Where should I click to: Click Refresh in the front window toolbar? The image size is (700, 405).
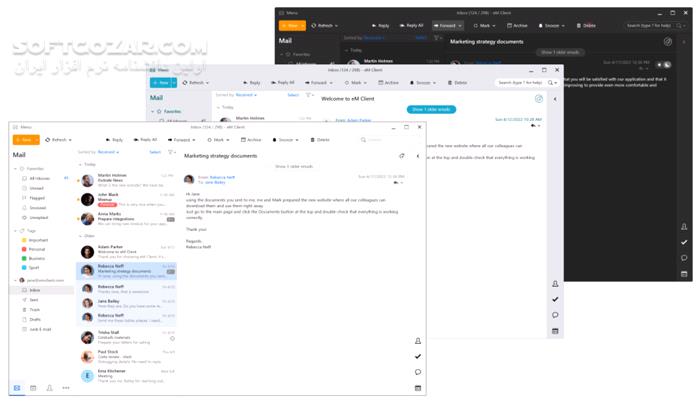pyautogui.click(x=58, y=140)
